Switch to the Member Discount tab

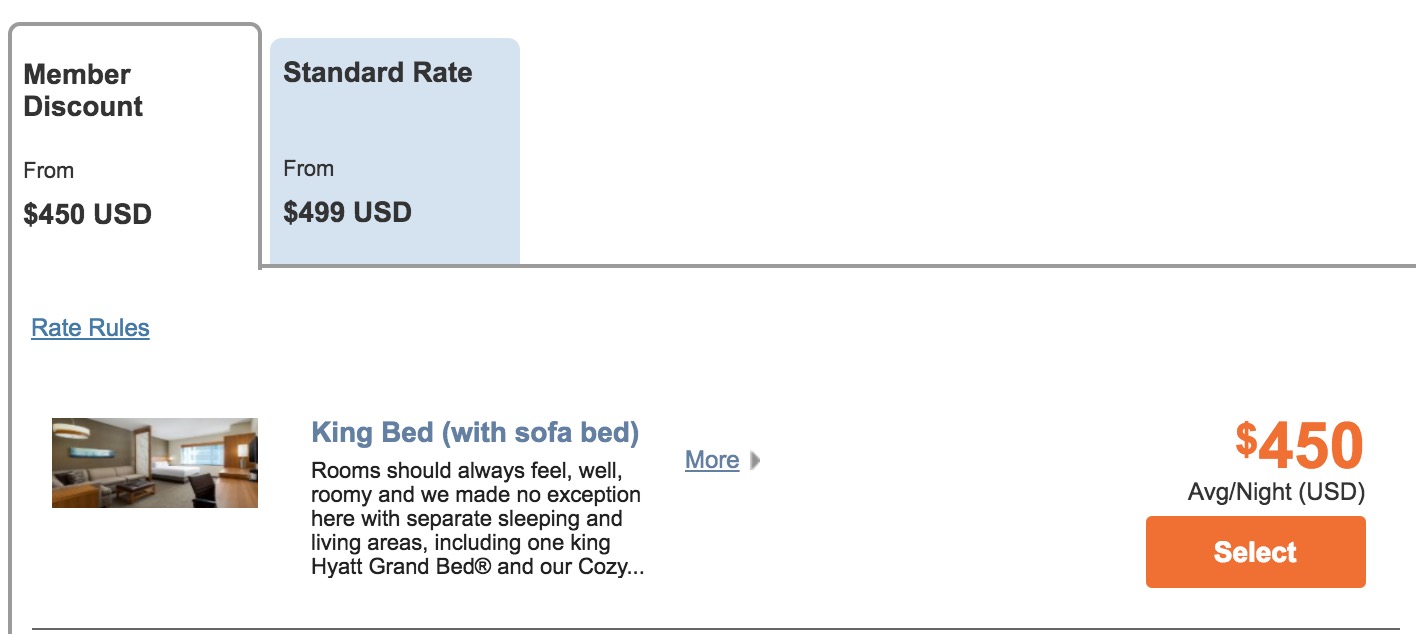click(134, 146)
